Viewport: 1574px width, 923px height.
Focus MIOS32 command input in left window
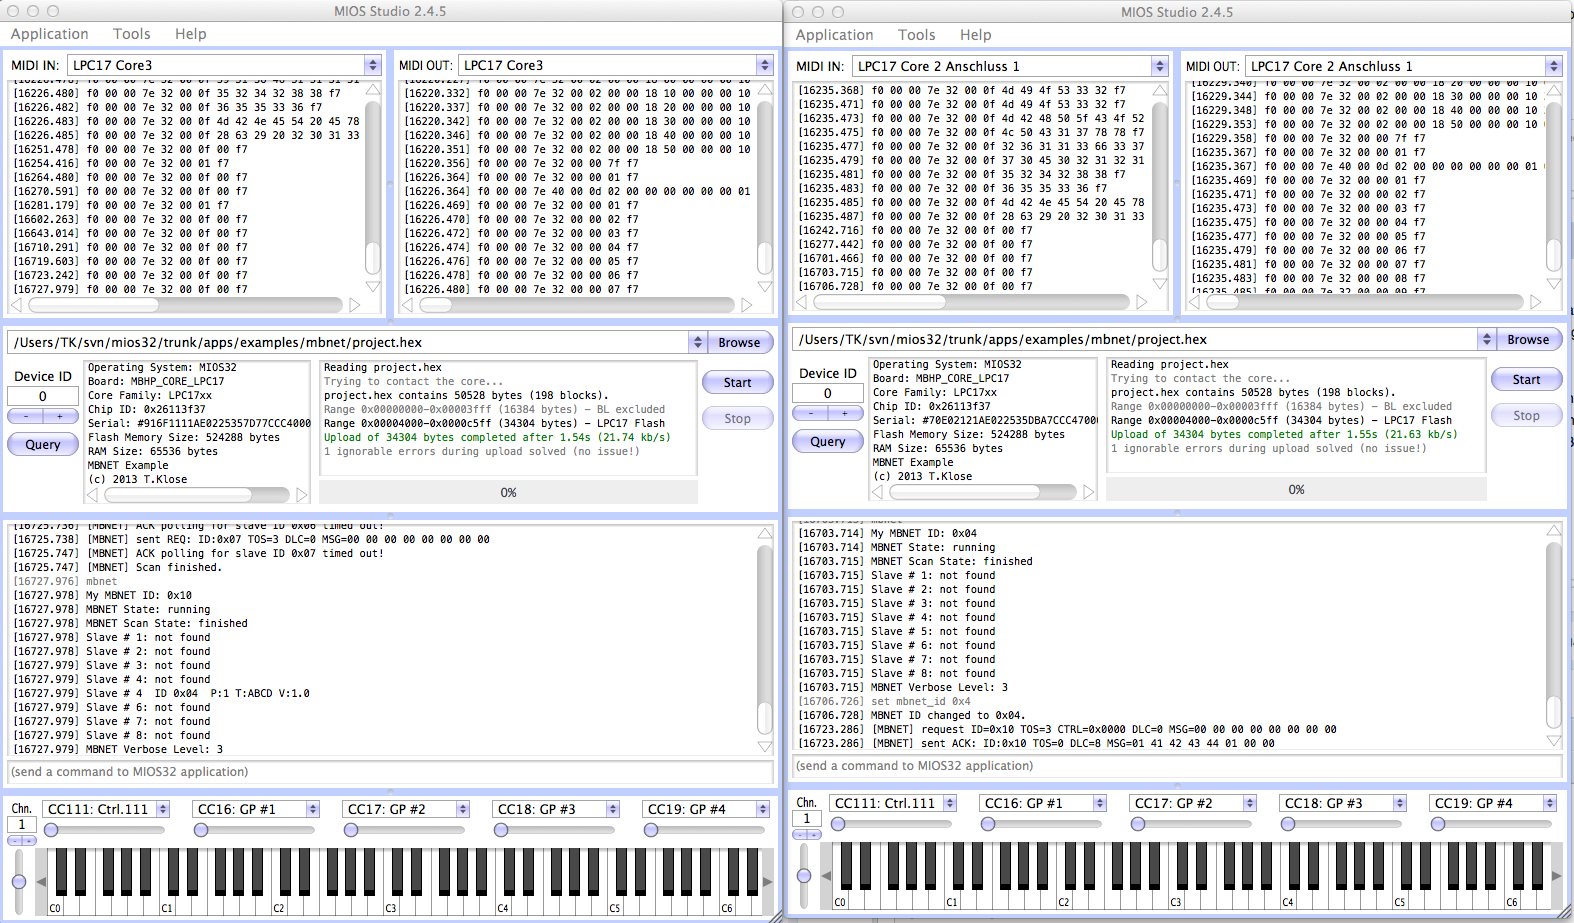(391, 772)
